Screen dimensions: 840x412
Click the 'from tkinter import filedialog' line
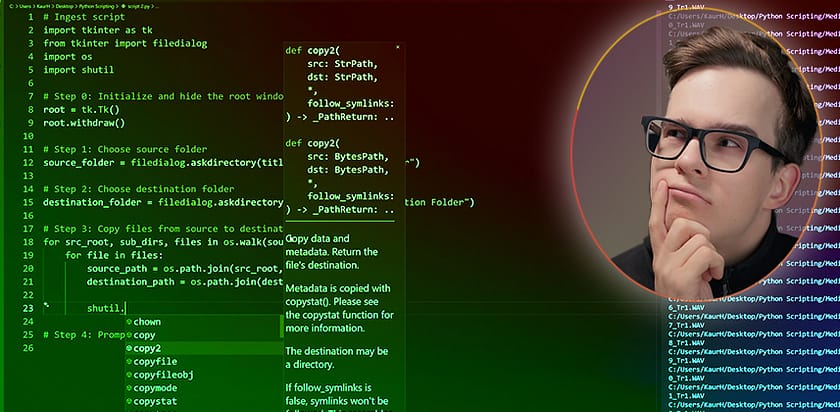125,43
